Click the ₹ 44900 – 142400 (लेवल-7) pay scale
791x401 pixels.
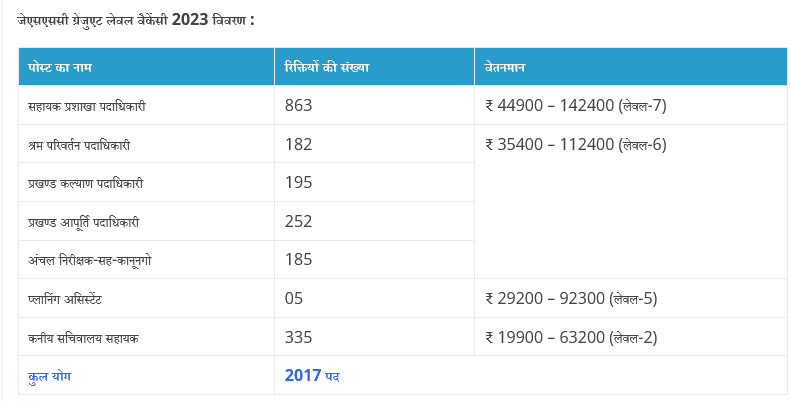click(575, 105)
